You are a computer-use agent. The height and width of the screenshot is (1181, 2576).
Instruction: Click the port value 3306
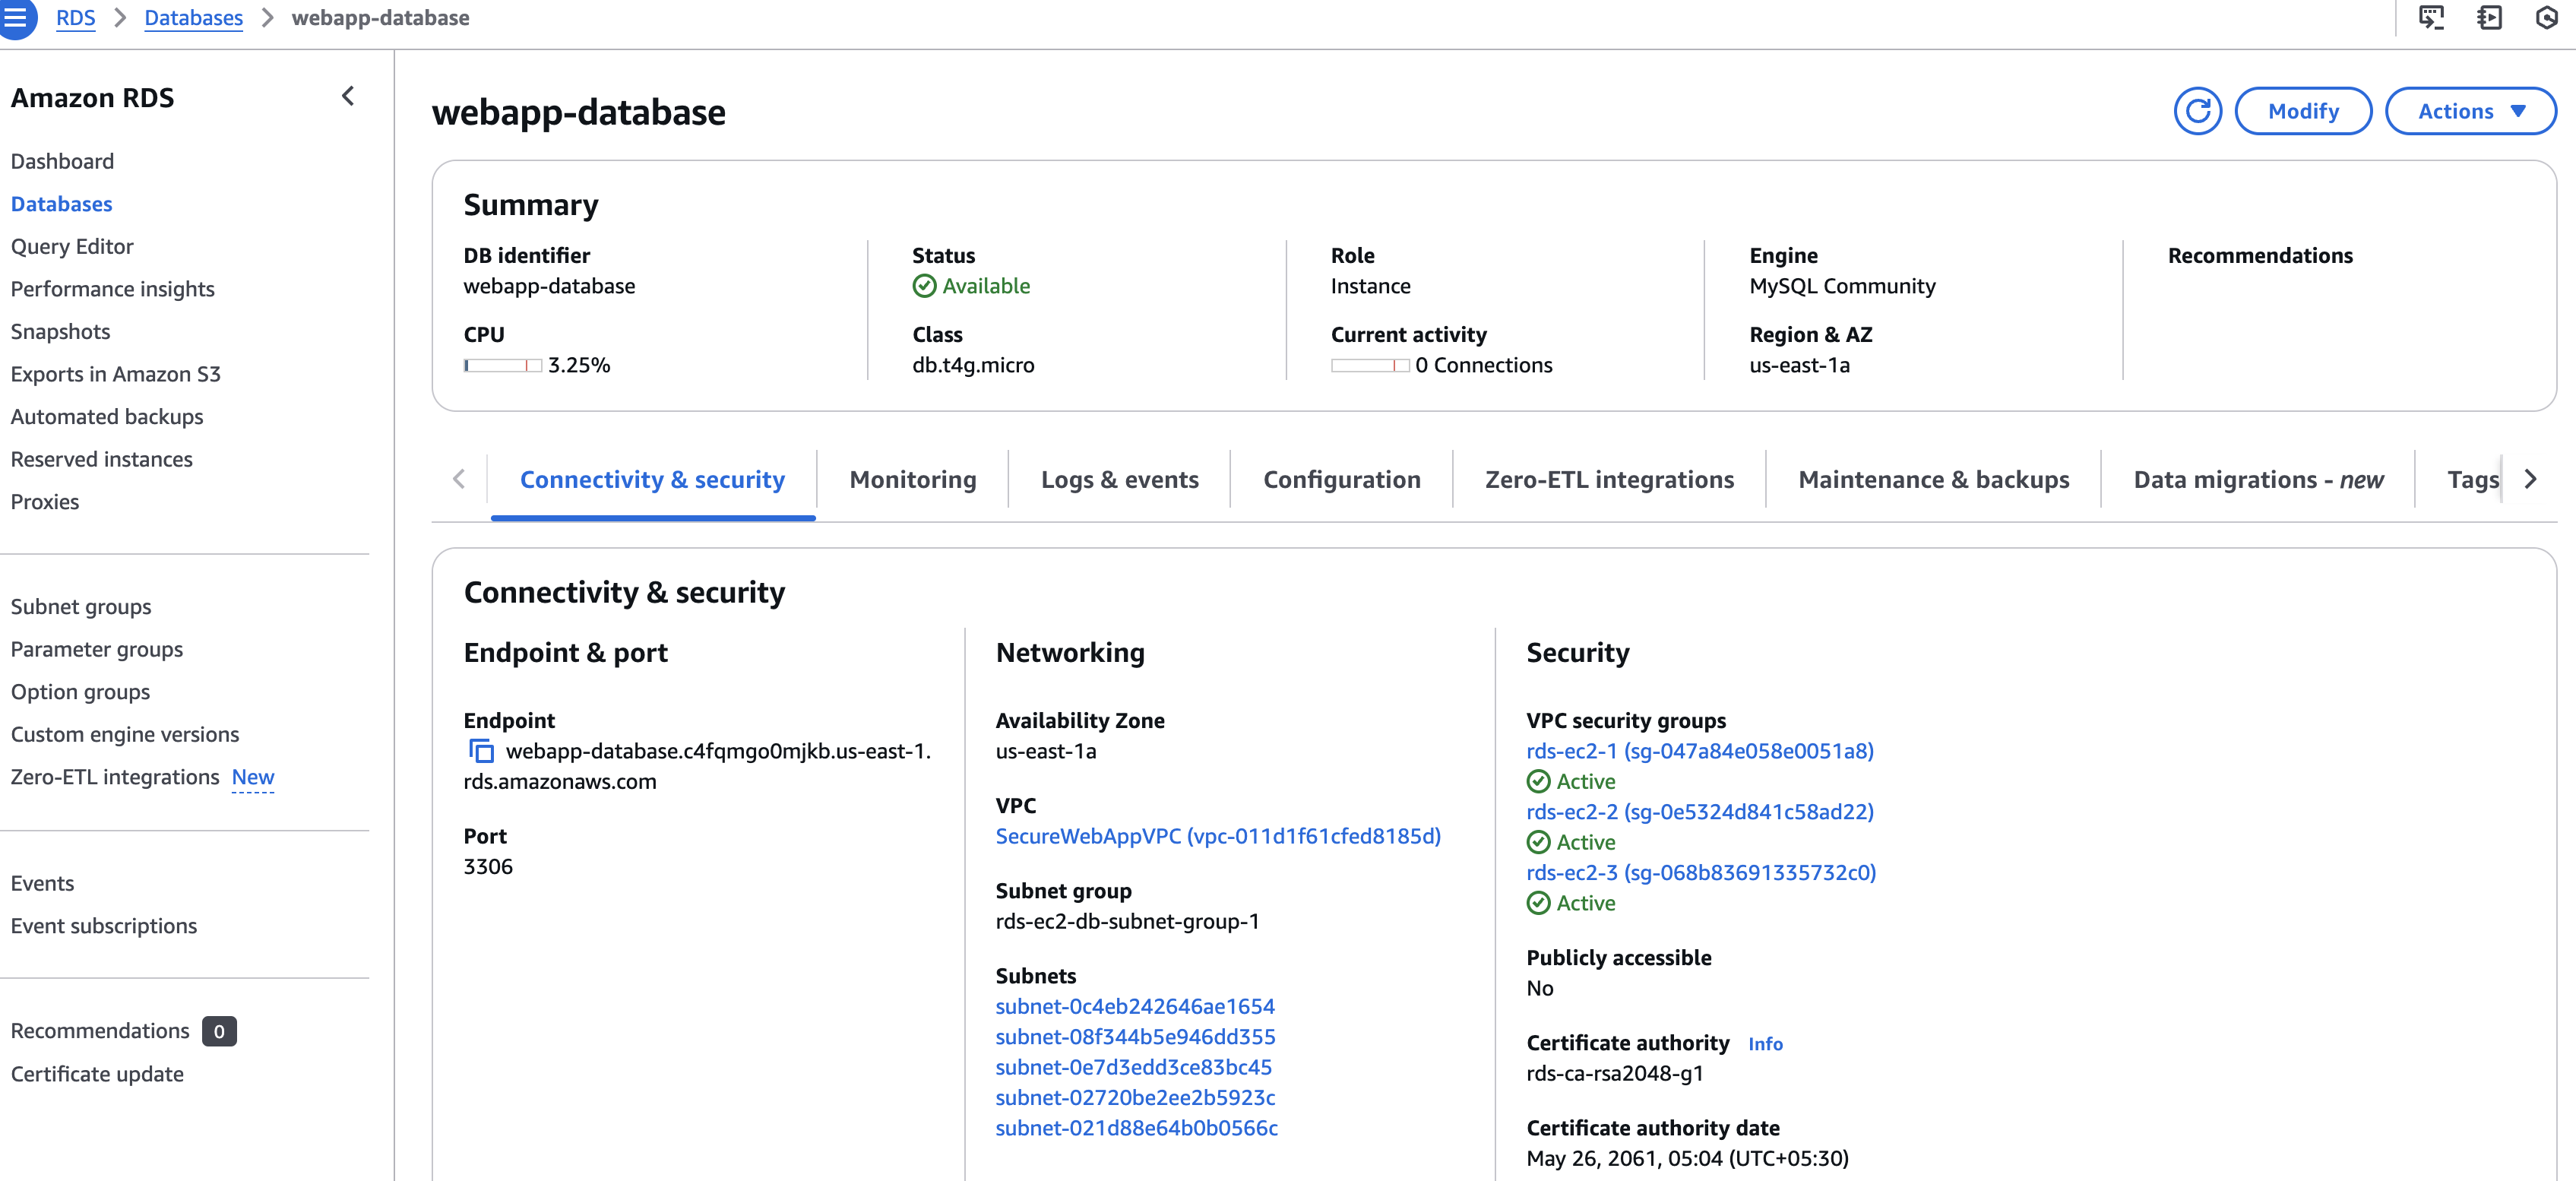point(487,867)
